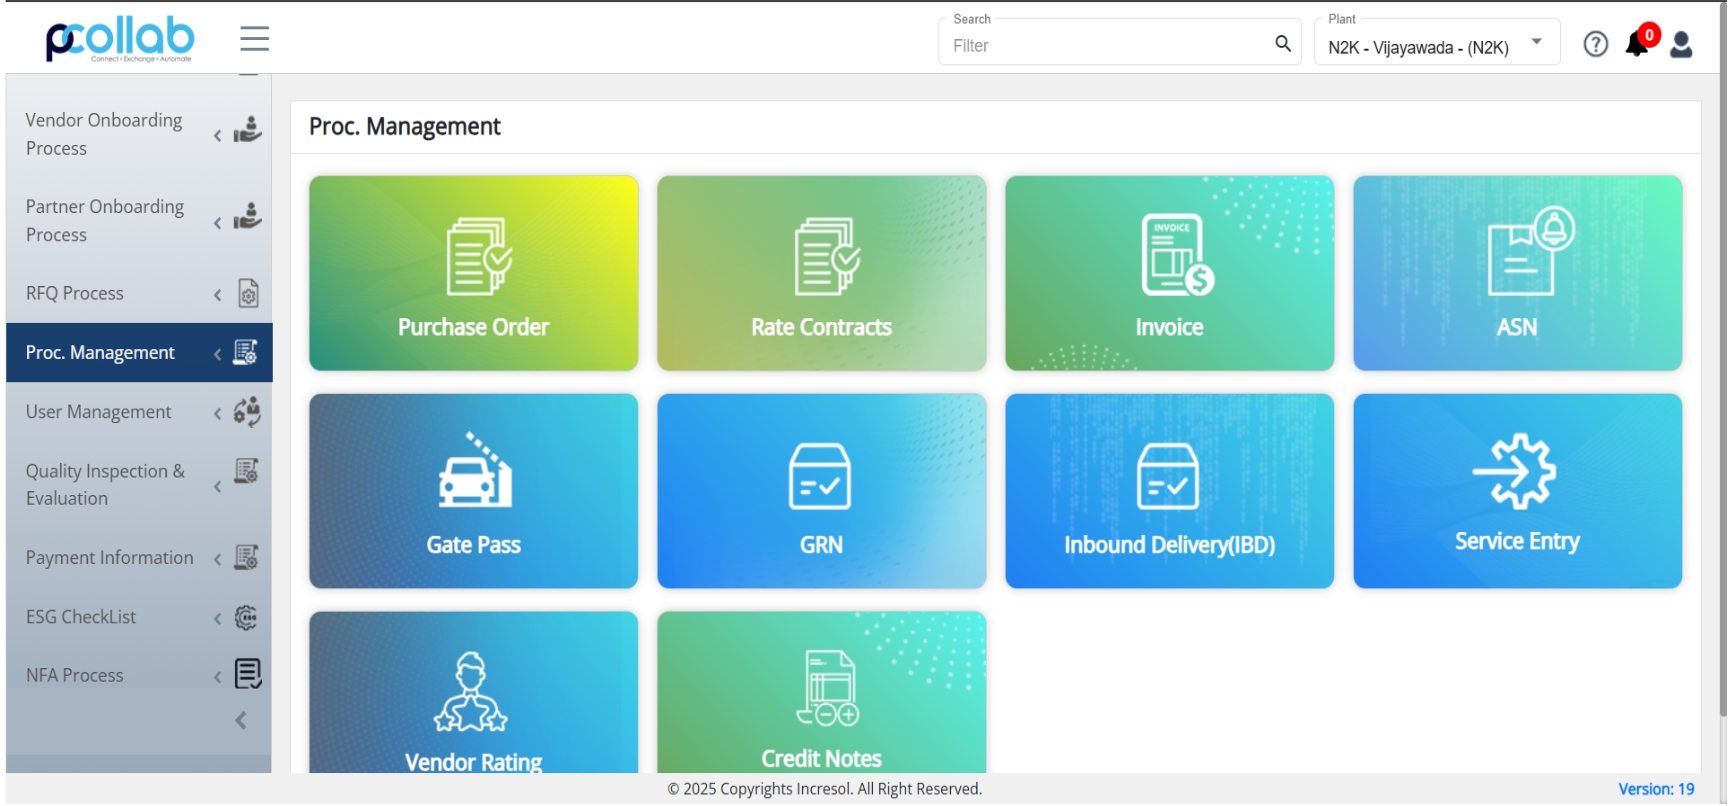The image size is (1734, 806).
Task: Click the Partner Onboarding Process sidebar icon
Action: (x=248, y=217)
